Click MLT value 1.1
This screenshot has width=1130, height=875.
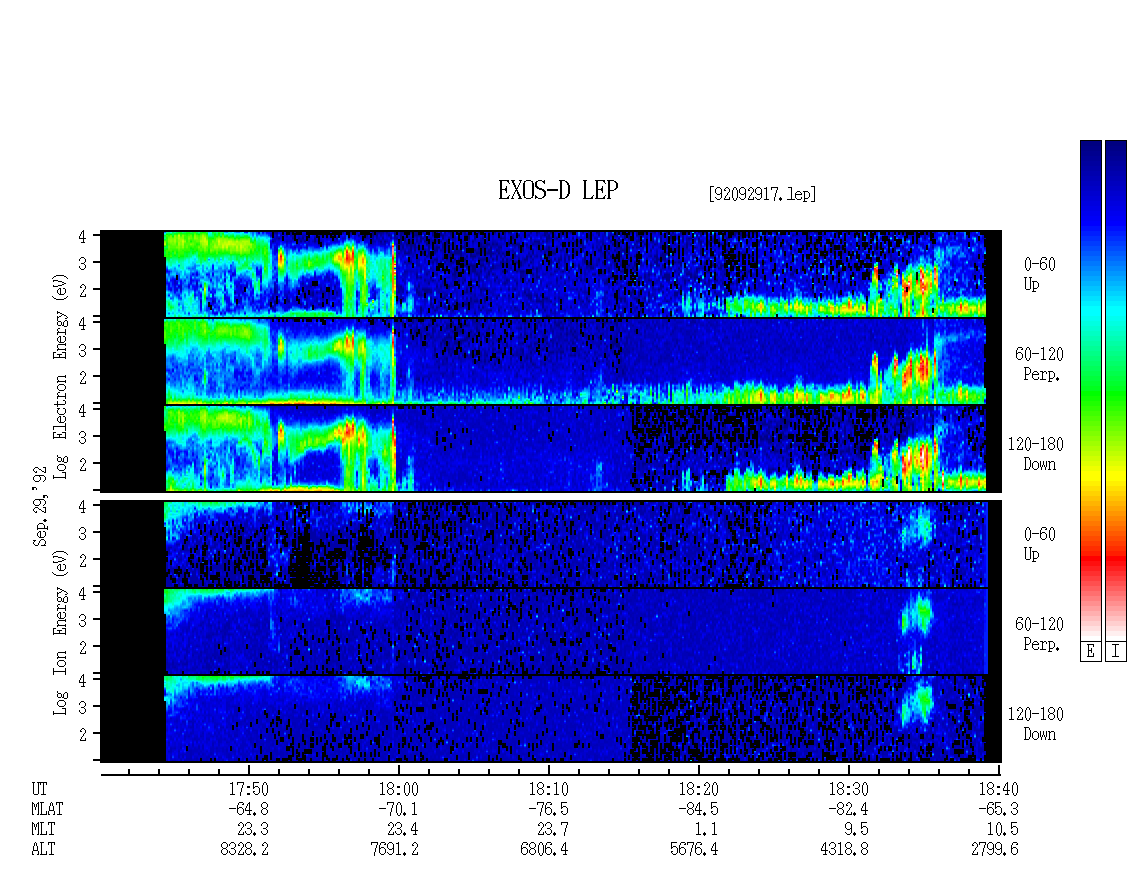(706, 830)
